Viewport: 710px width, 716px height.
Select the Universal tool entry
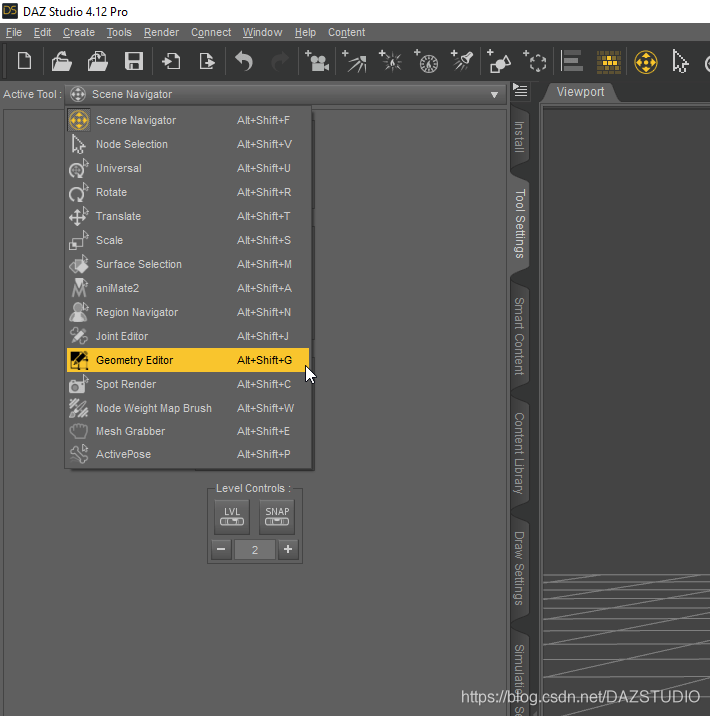pos(188,168)
